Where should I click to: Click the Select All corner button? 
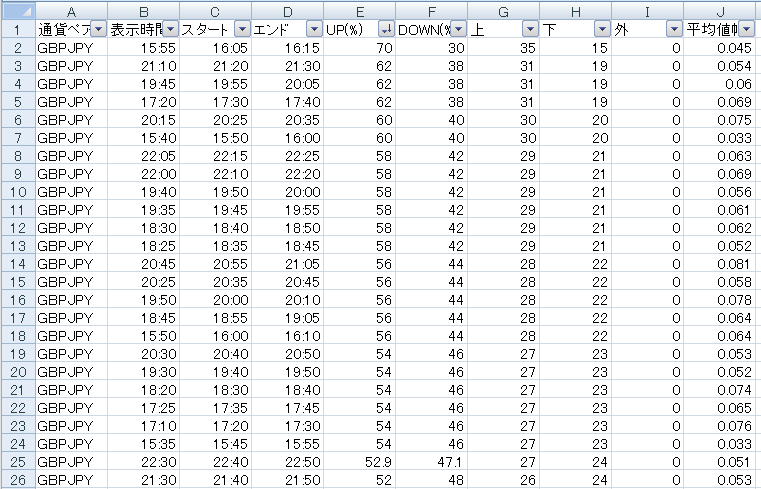(18, 10)
